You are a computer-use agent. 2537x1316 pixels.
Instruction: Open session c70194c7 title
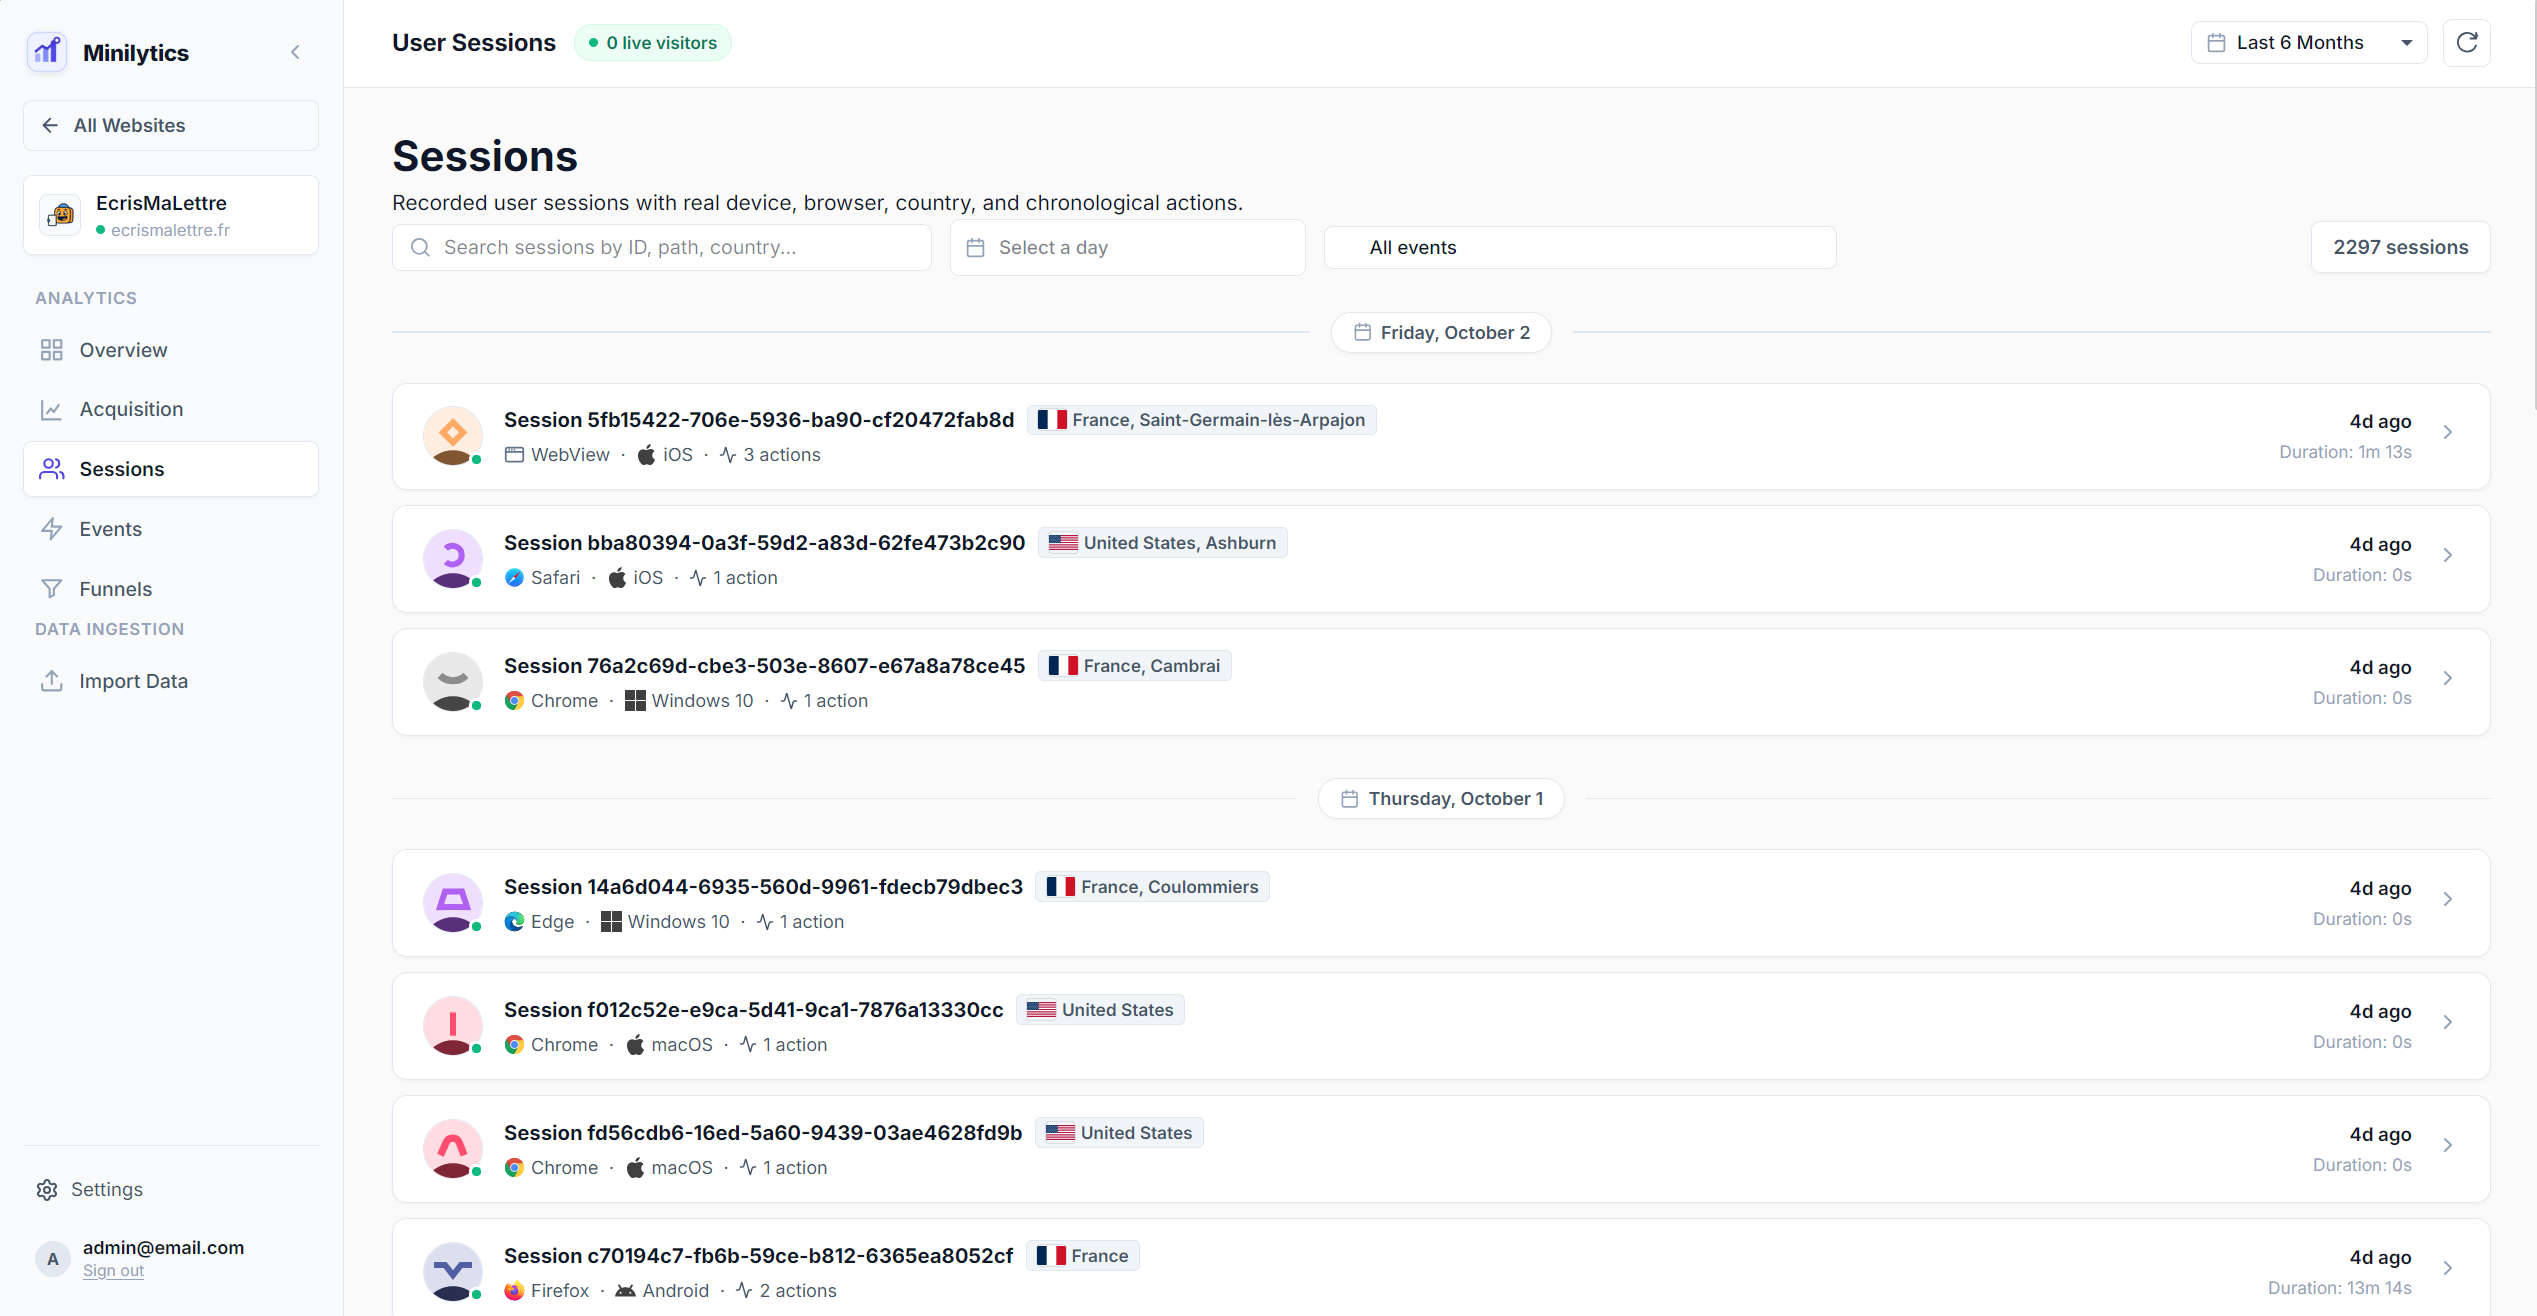(758, 1256)
